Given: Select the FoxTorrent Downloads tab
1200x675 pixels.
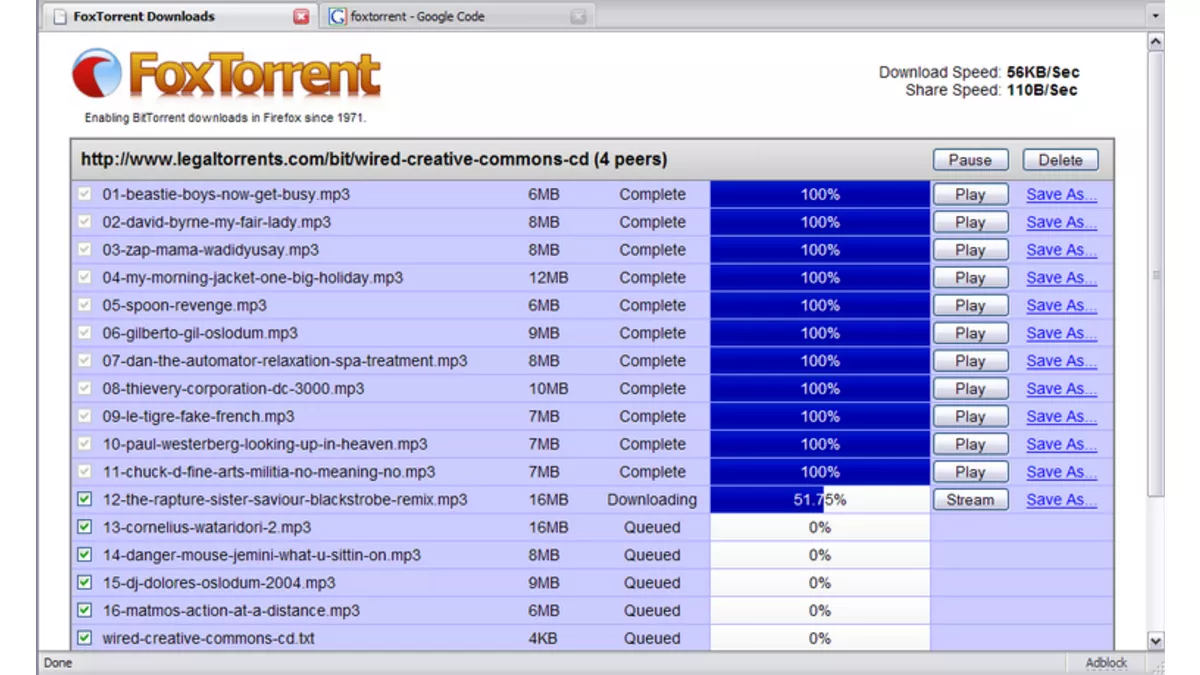Looking at the screenshot, I should tap(150, 16).
